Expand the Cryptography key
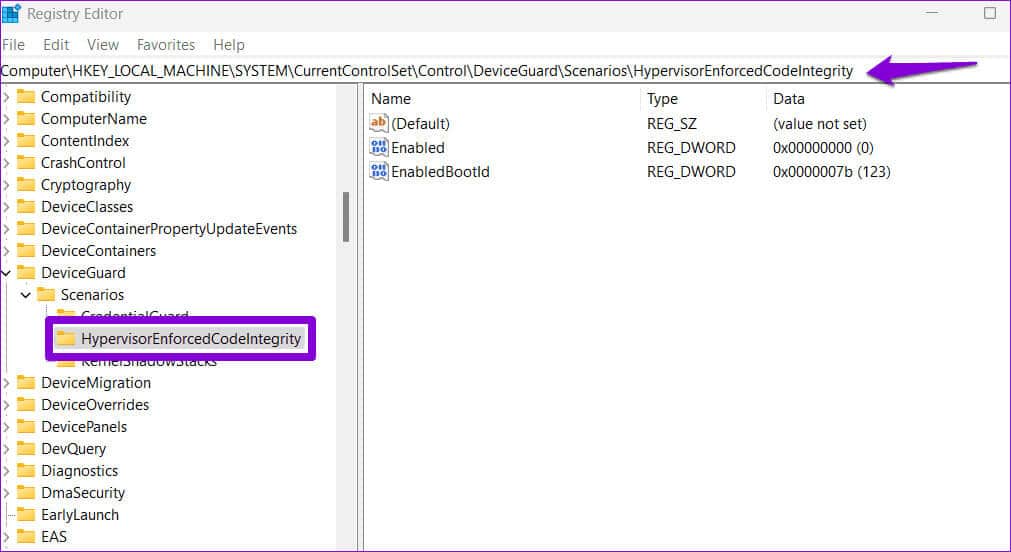The height and width of the screenshot is (552, 1011). tap(6, 185)
